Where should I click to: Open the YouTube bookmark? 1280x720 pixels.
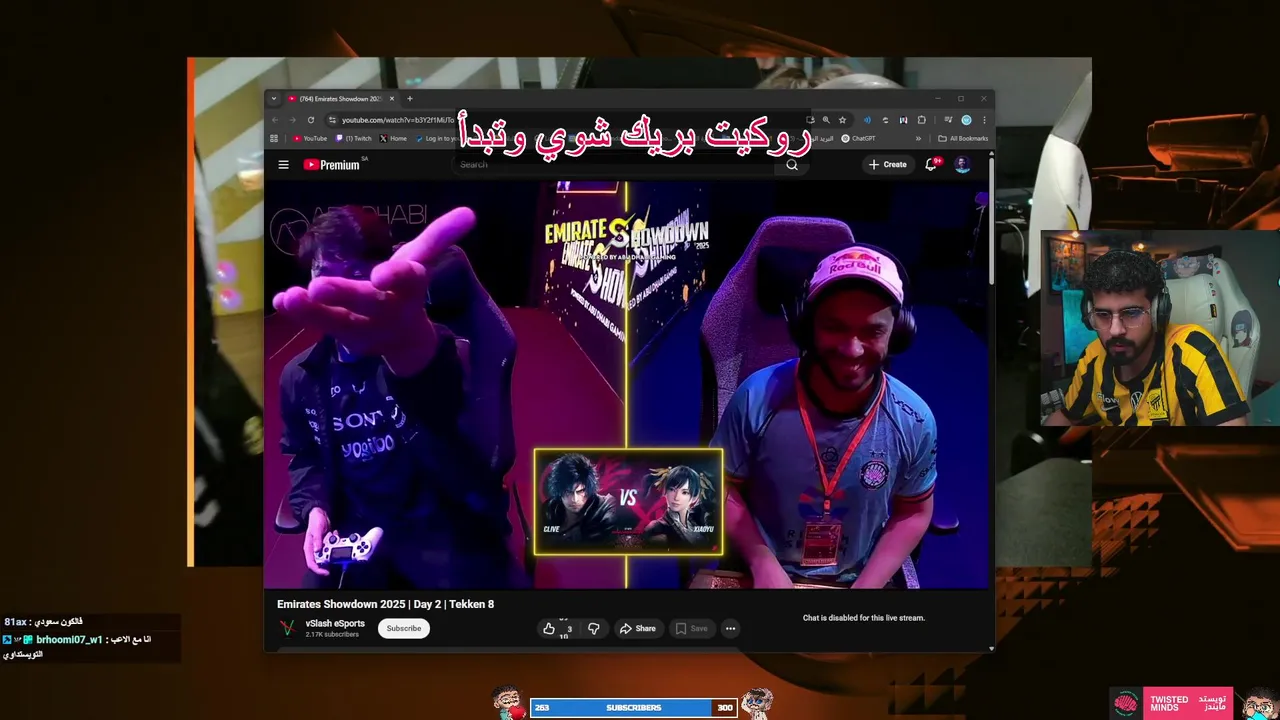click(x=310, y=139)
